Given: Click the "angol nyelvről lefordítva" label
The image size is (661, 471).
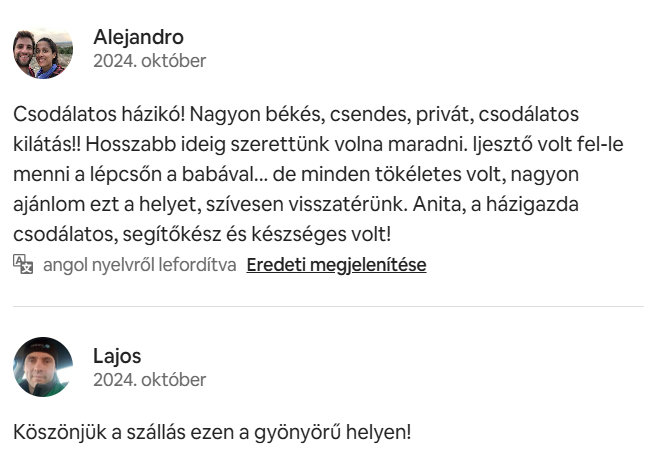Looking at the screenshot, I should click(x=139, y=265).
